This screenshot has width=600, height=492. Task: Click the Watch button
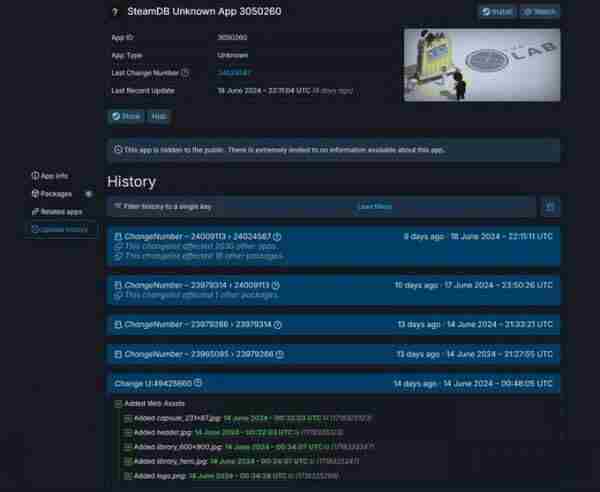(541, 12)
